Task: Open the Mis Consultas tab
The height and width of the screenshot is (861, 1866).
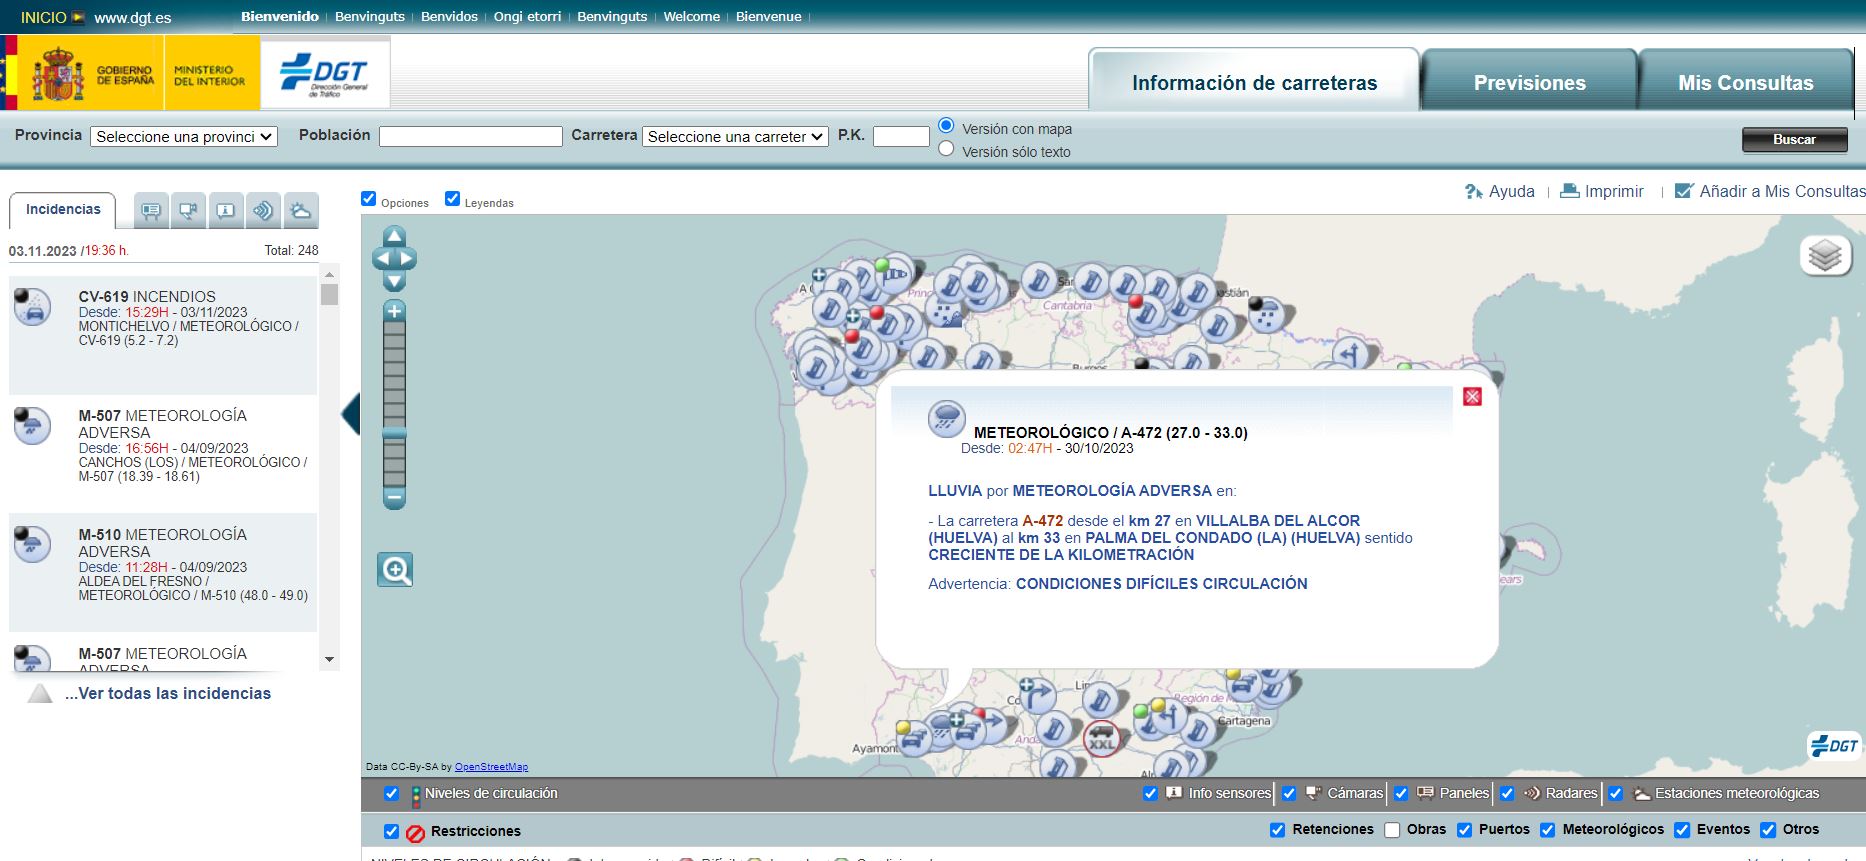Action: (1745, 83)
